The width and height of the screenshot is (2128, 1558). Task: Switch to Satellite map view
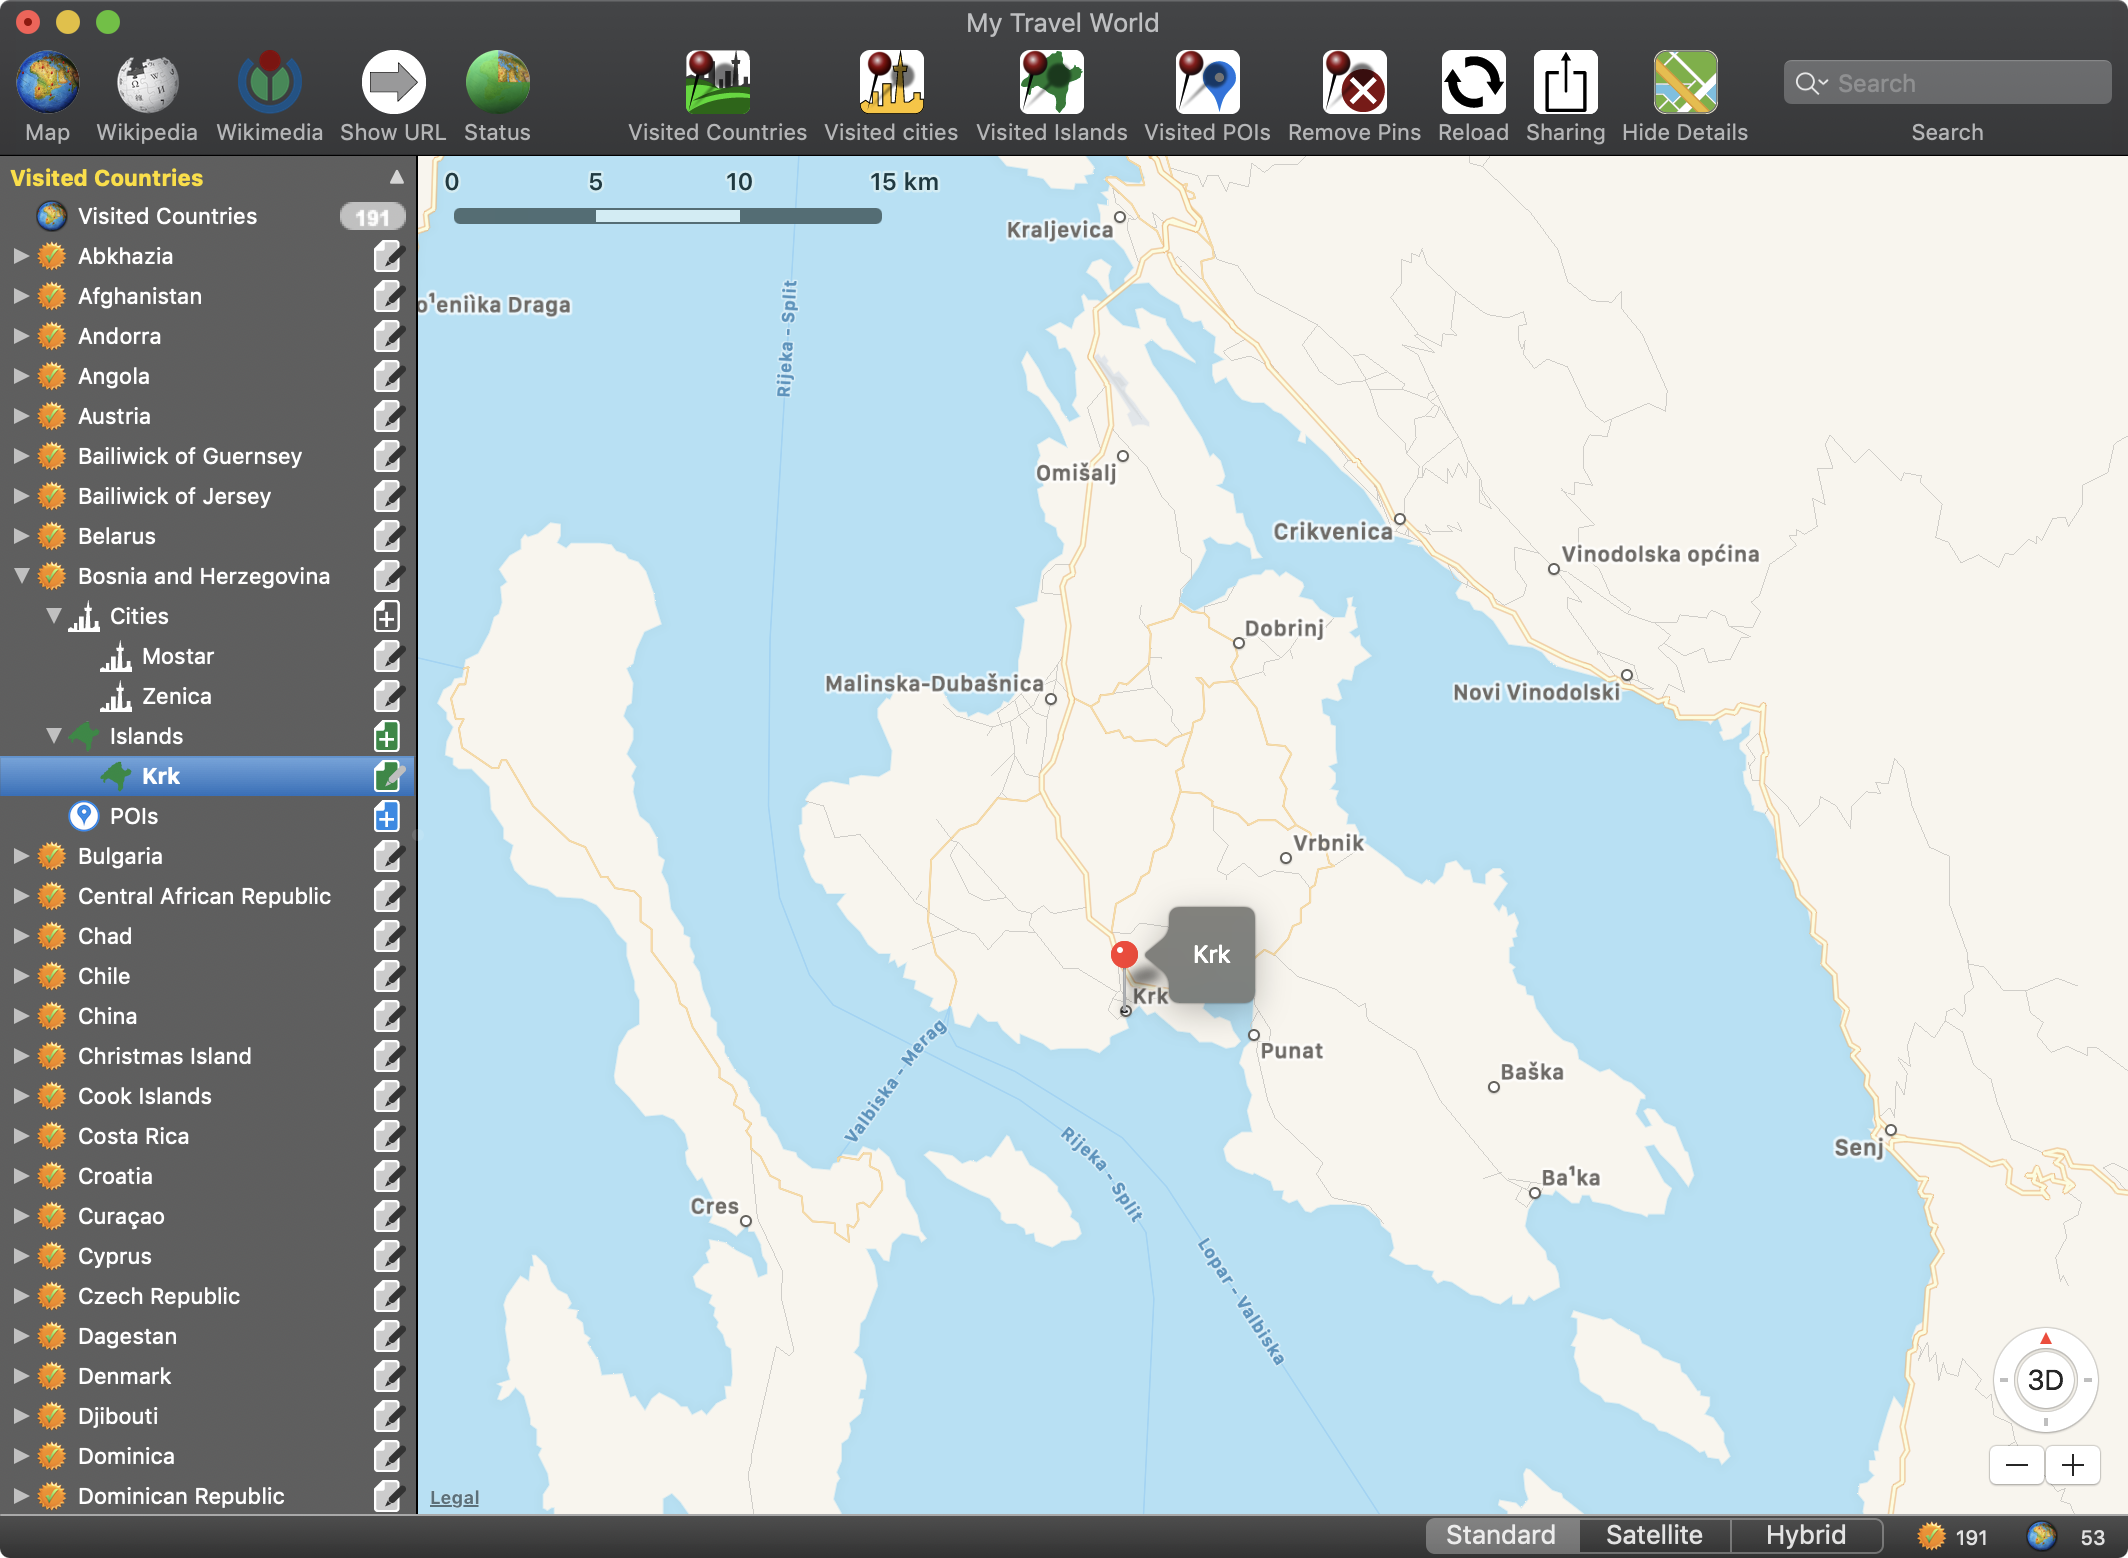coord(1654,1535)
